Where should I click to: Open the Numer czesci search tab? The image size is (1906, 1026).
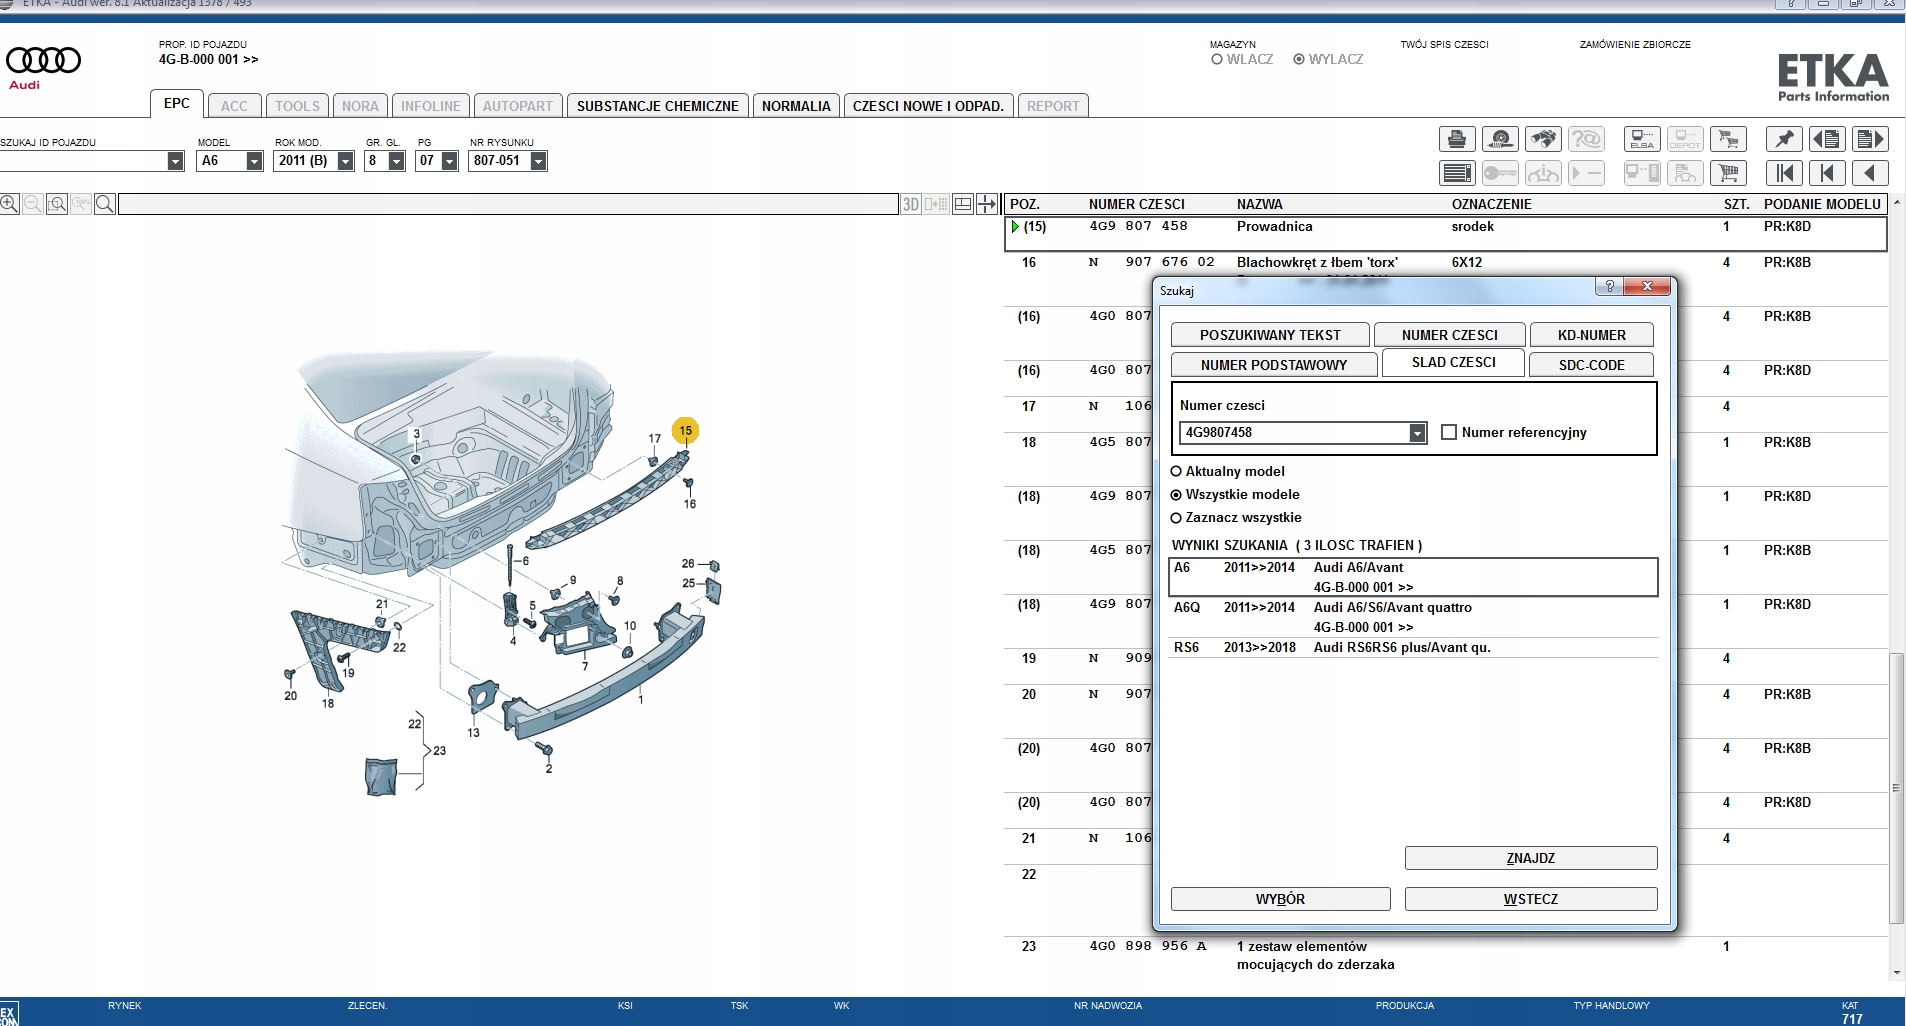pyautogui.click(x=1449, y=335)
